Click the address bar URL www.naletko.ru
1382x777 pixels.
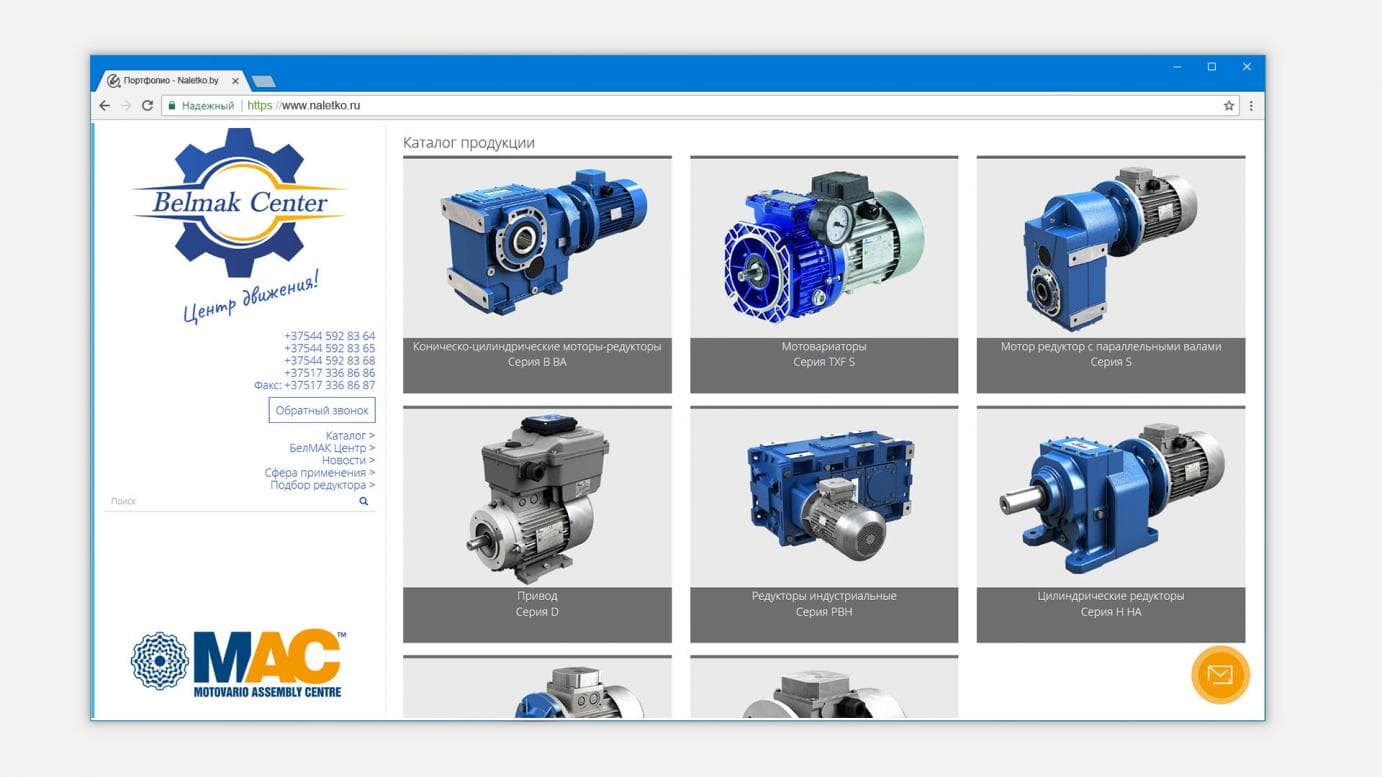[304, 106]
